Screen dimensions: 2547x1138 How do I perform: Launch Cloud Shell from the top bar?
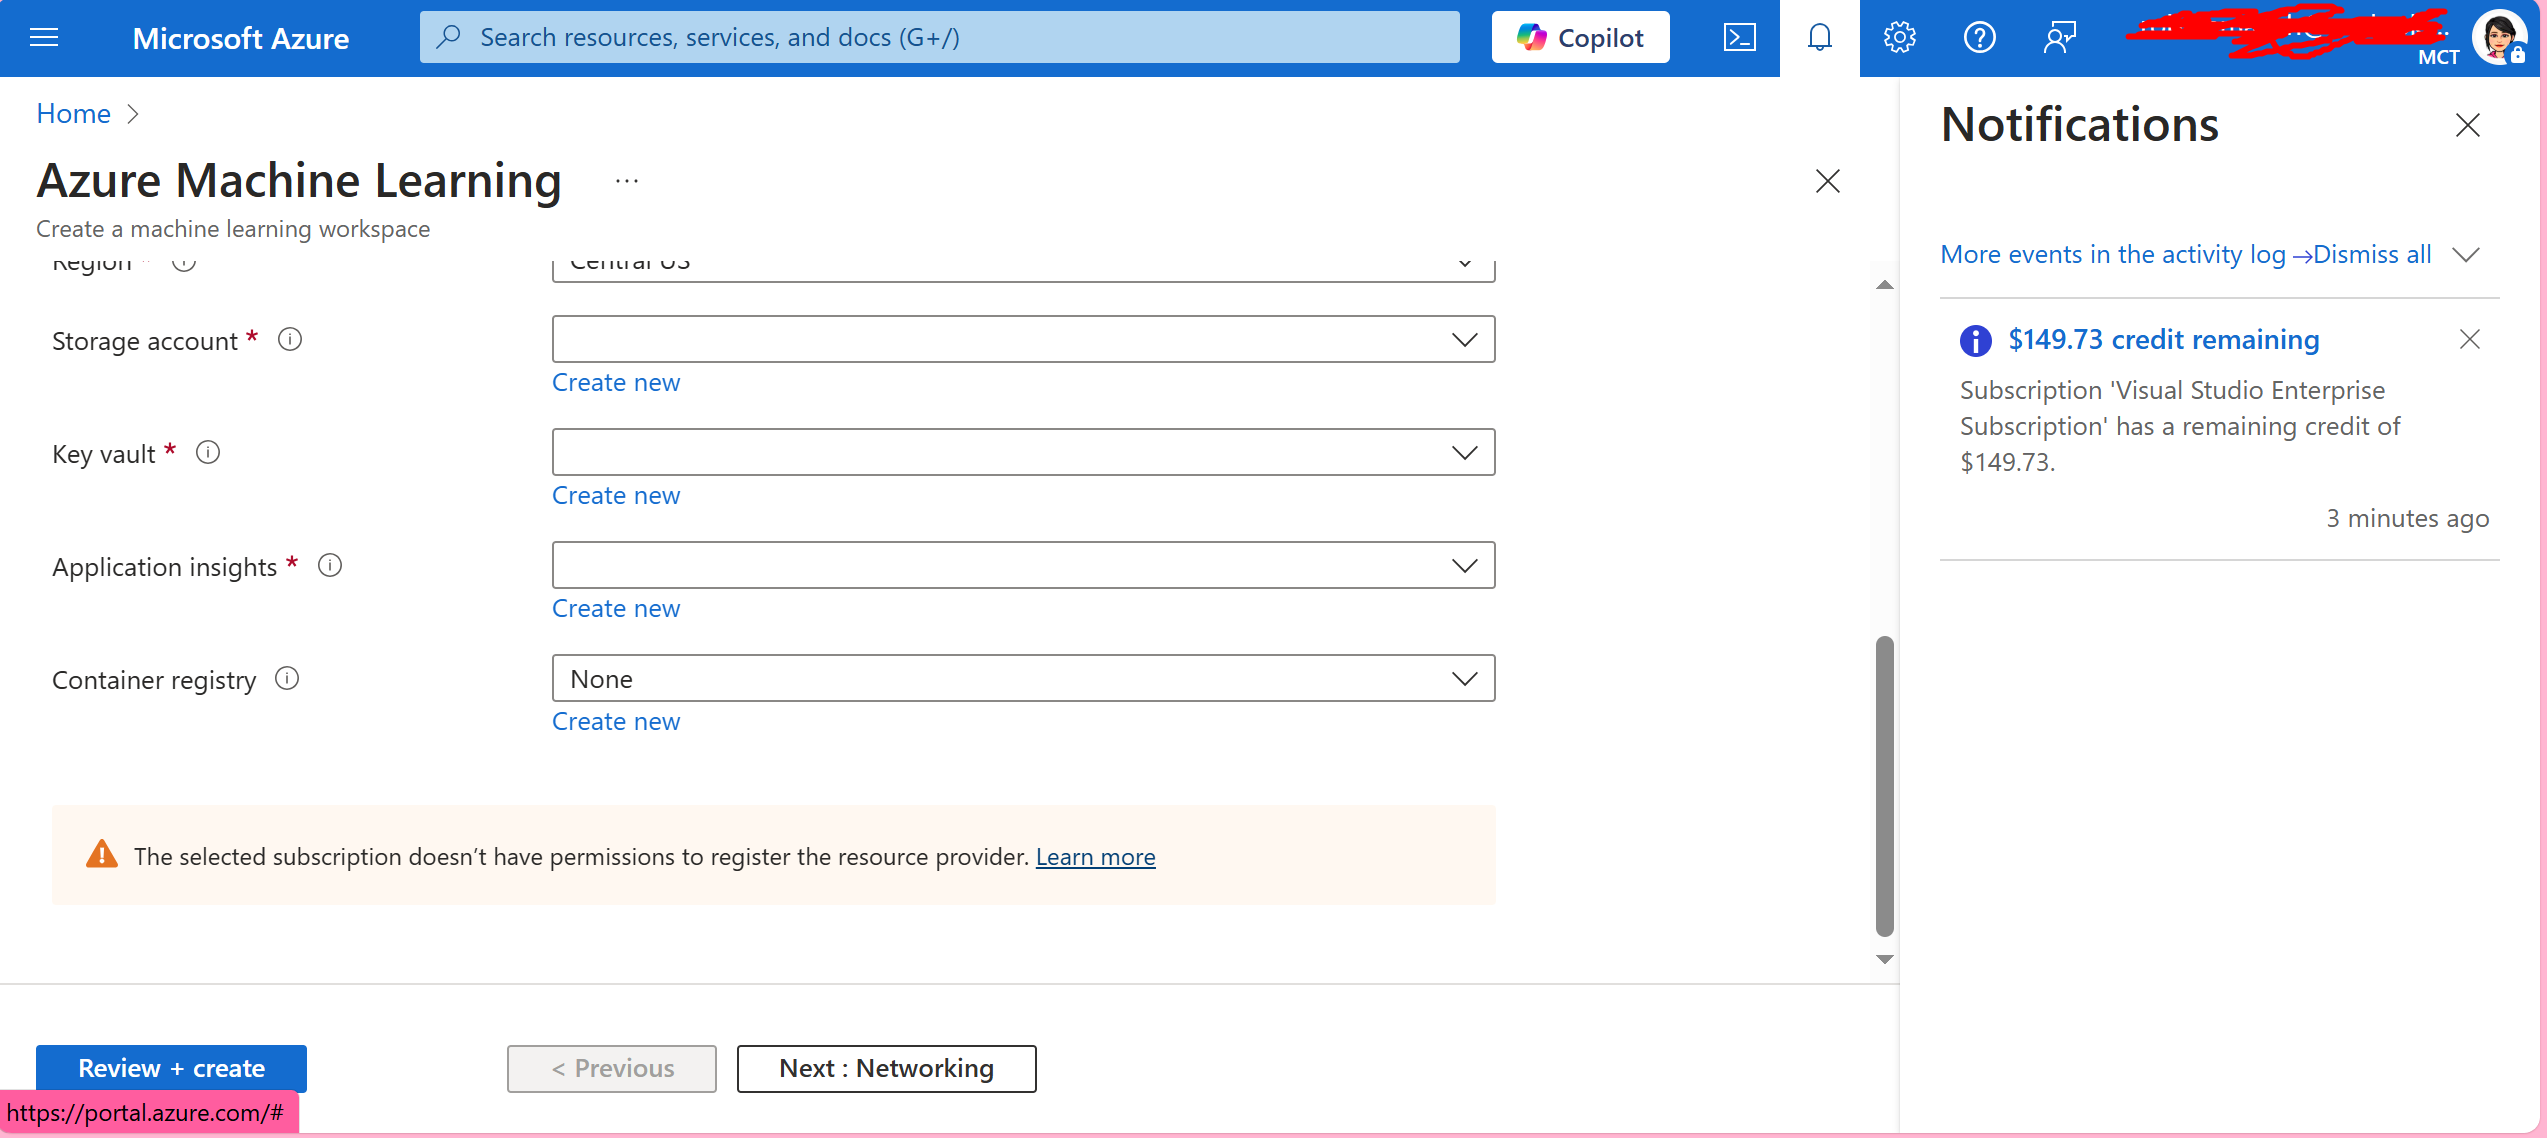tap(1739, 38)
